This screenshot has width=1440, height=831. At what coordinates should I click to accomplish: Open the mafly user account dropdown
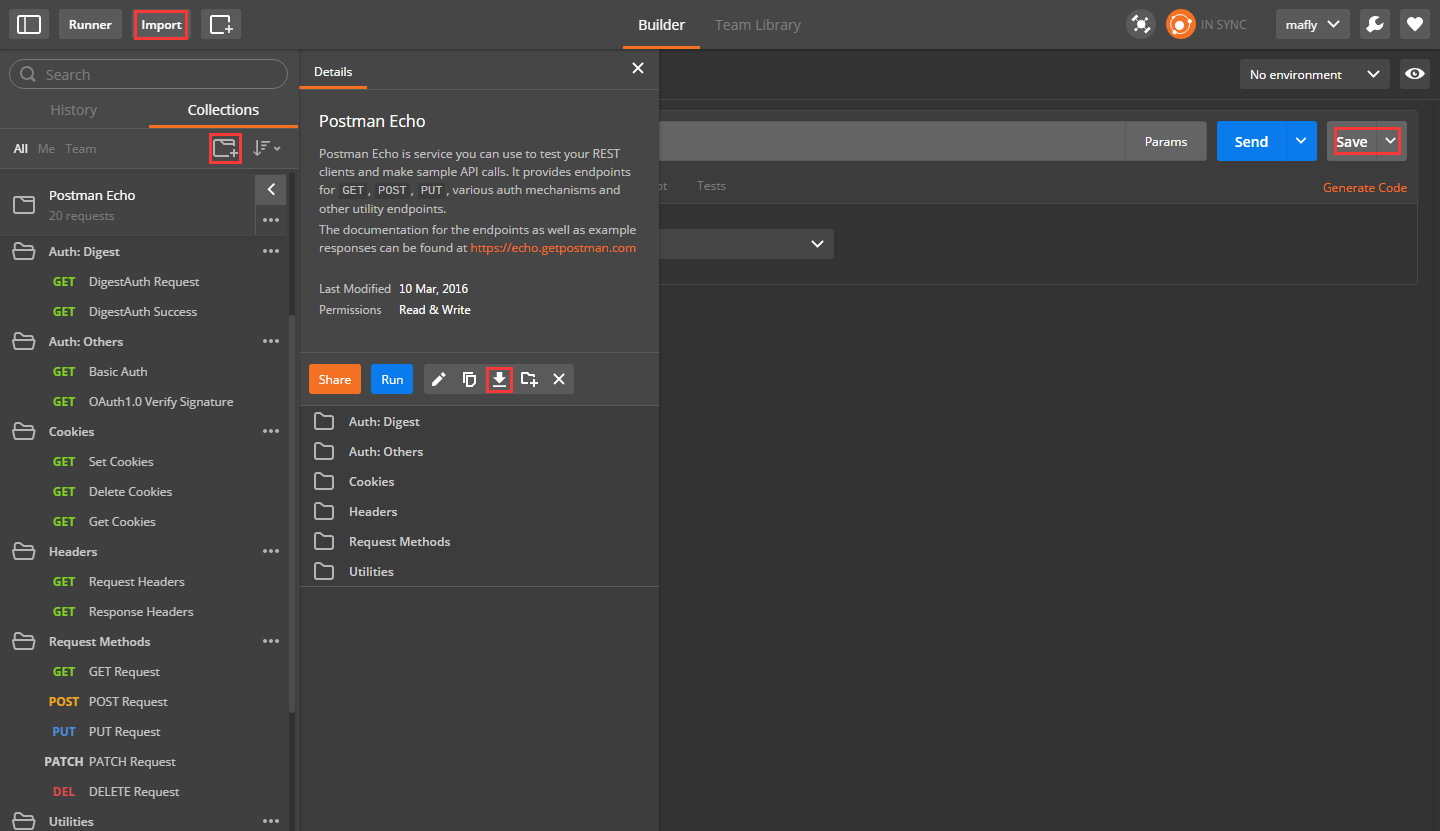point(1312,25)
